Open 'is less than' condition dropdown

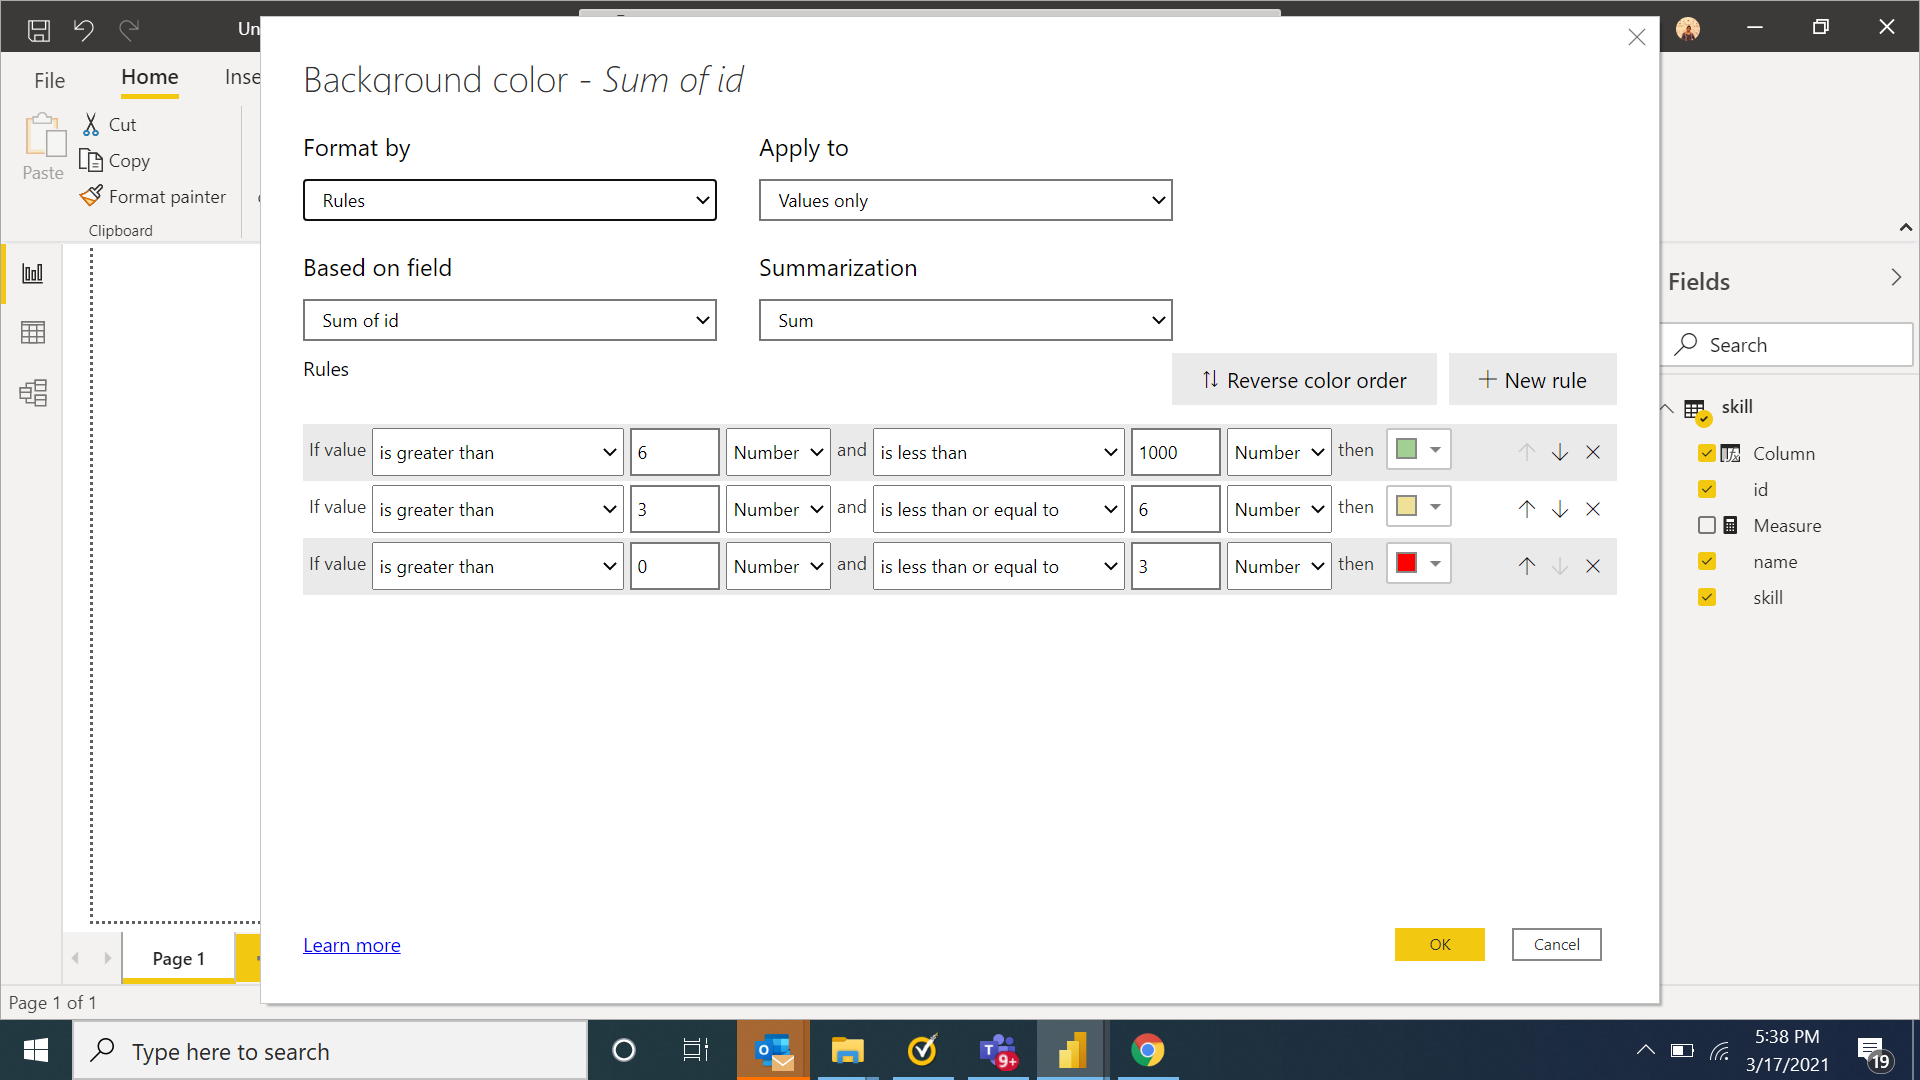[x=999, y=452]
